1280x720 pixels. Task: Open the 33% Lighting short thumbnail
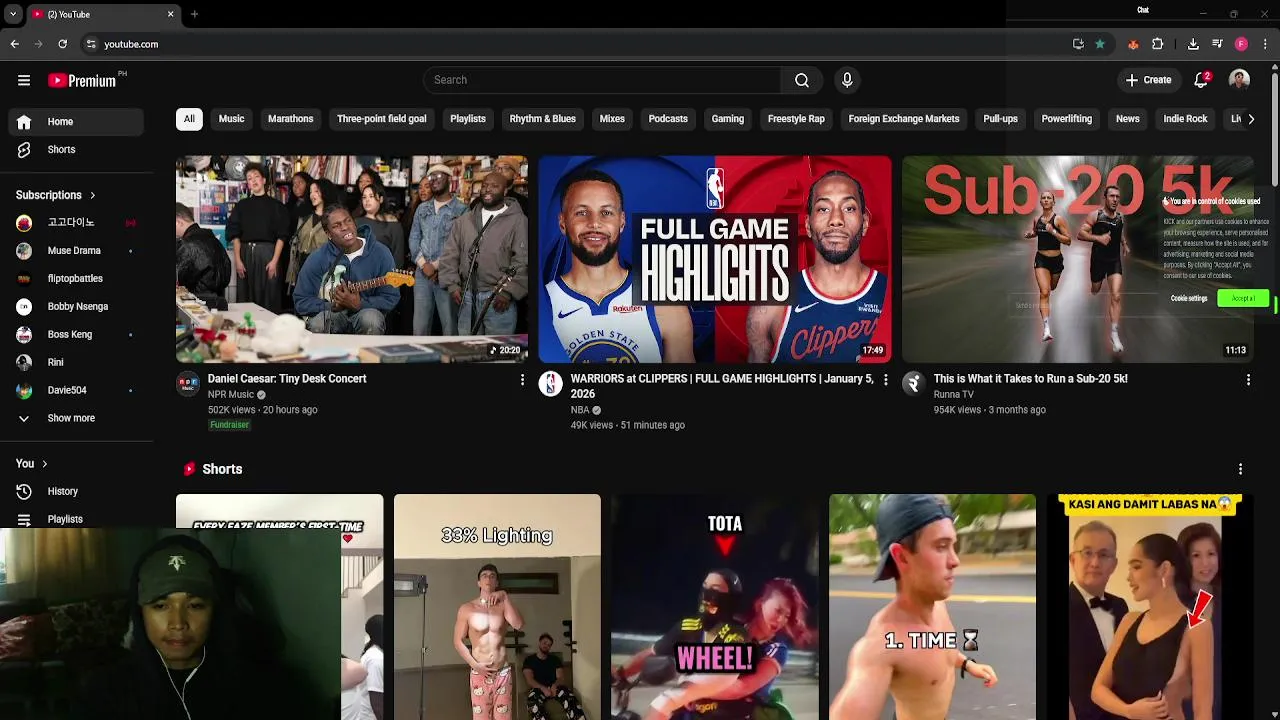497,607
